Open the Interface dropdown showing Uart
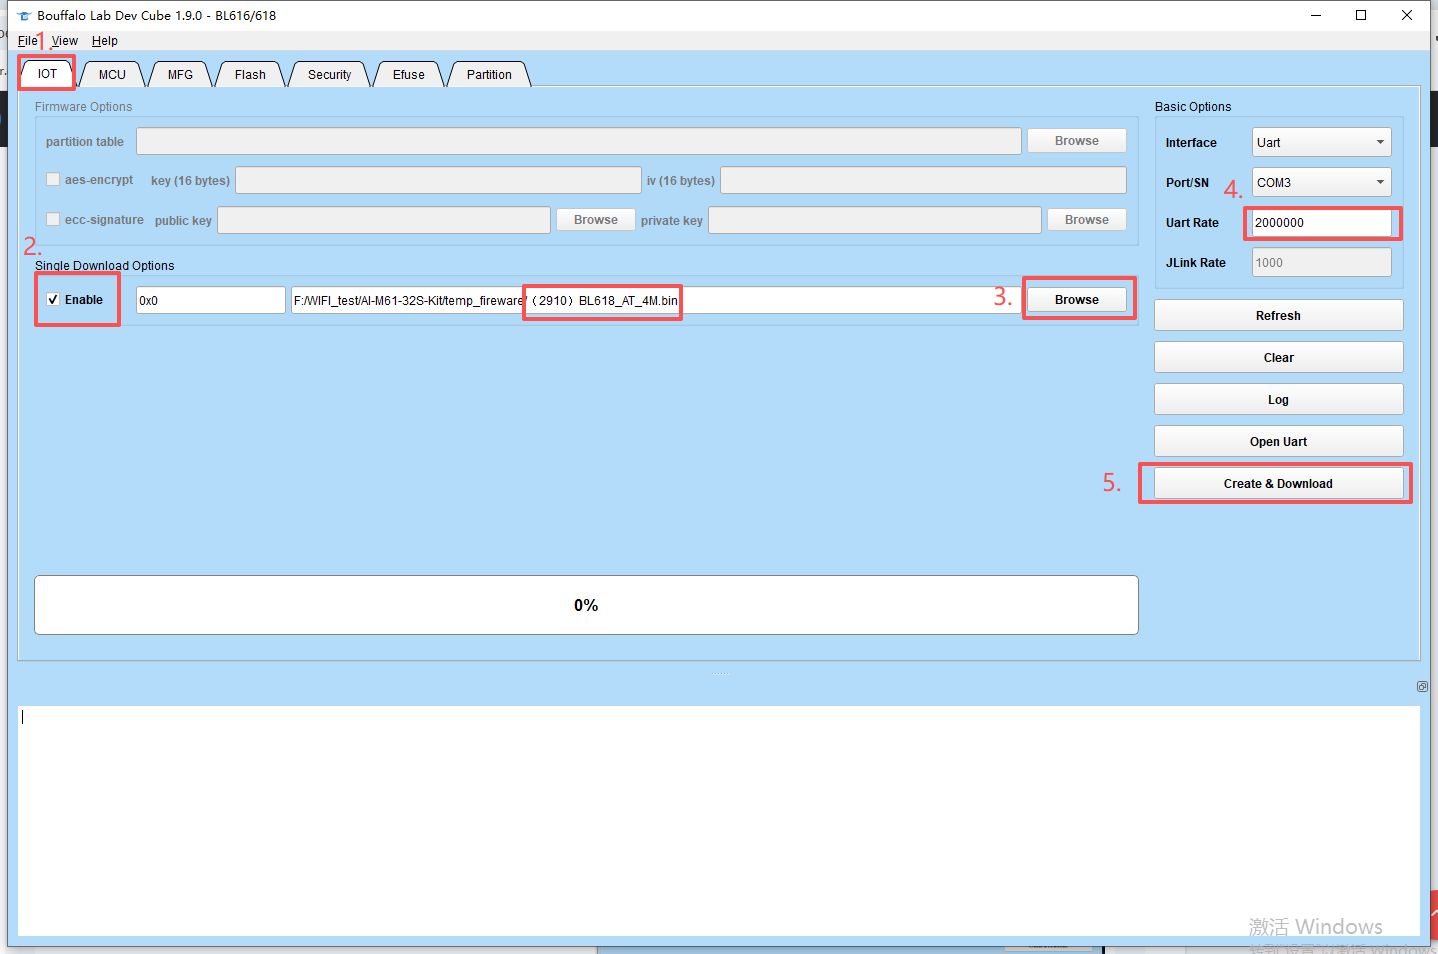The width and height of the screenshot is (1438, 954). point(1321,143)
